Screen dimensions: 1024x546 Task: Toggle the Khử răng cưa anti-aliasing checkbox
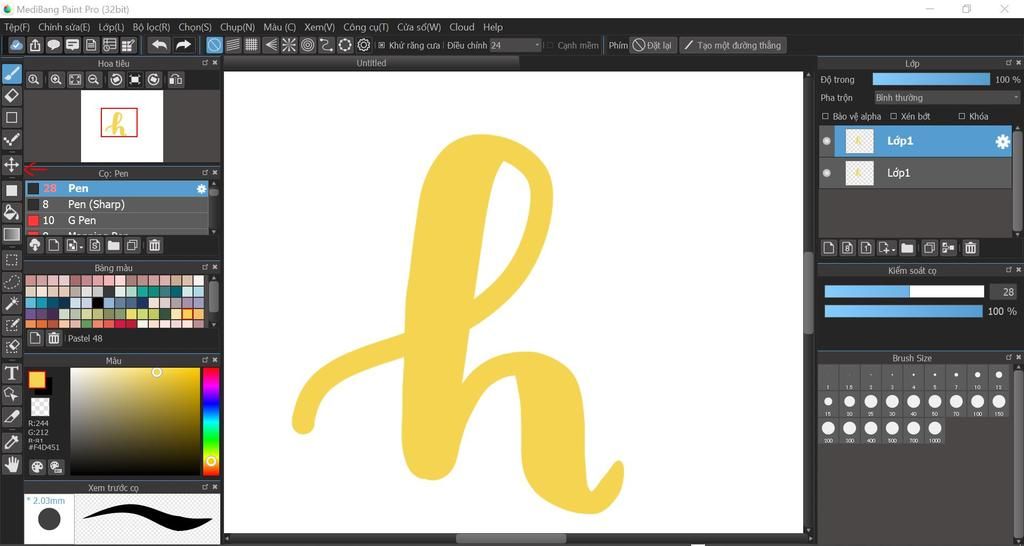[382, 46]
